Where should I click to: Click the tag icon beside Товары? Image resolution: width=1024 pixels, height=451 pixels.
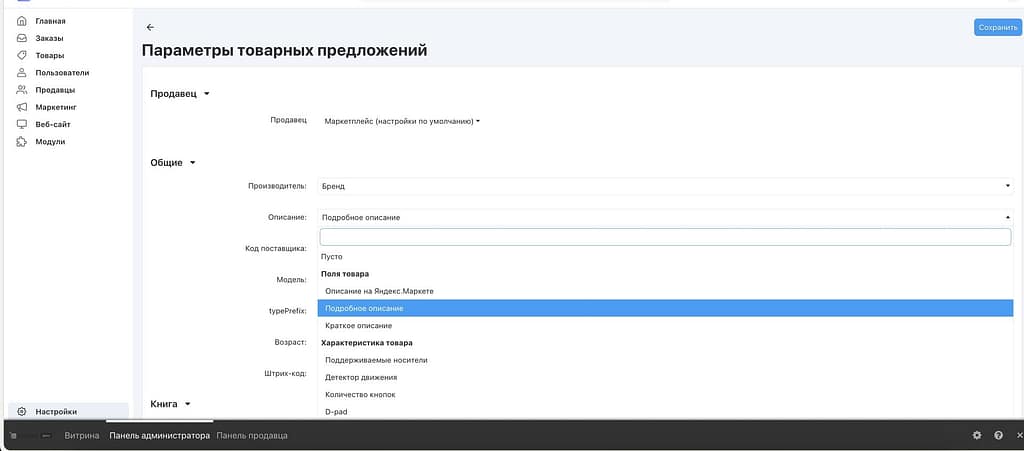pos(22,55)
